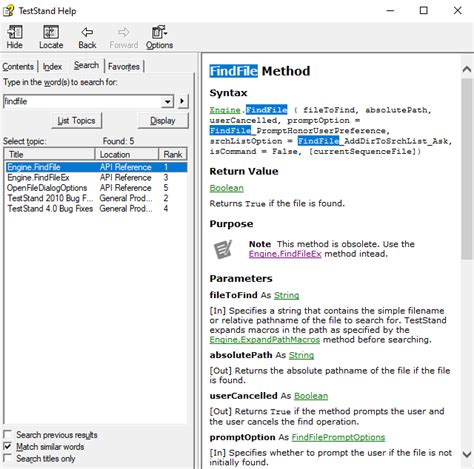Open the search operators arrow button
Screen dimensions: 474x469
coord(182,101)
